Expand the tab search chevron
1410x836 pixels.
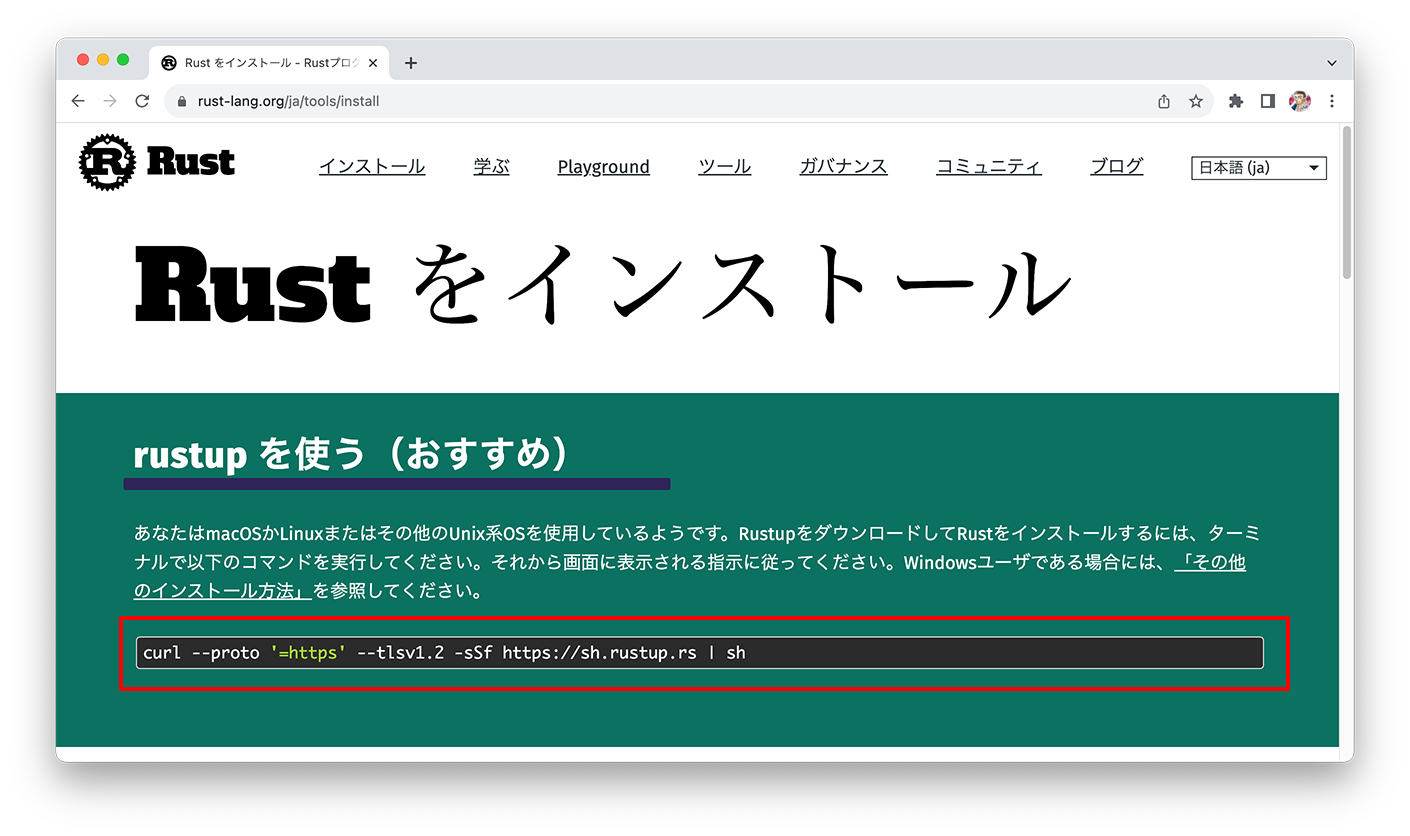pyautogui.click(x=1331, y=63)
